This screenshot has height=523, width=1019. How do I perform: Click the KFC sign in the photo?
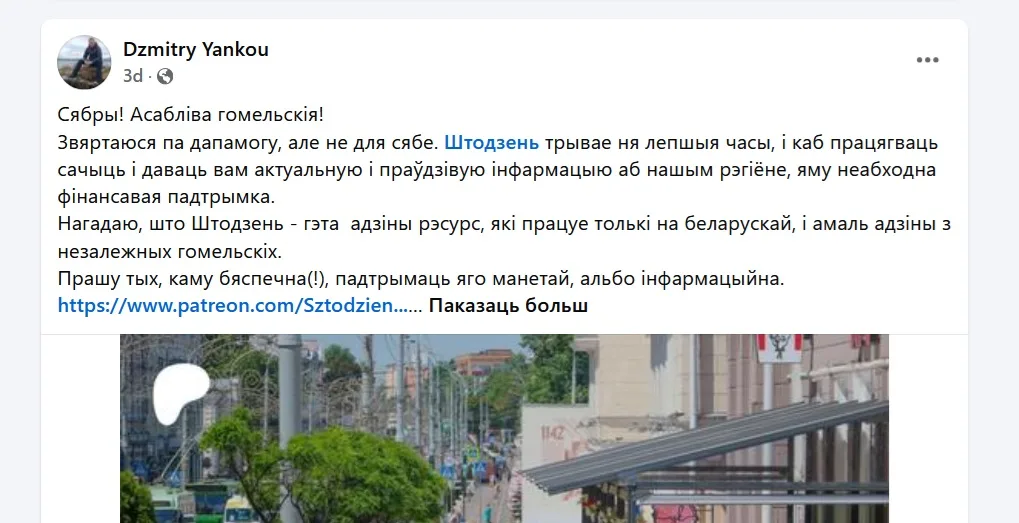click(779, 348)
